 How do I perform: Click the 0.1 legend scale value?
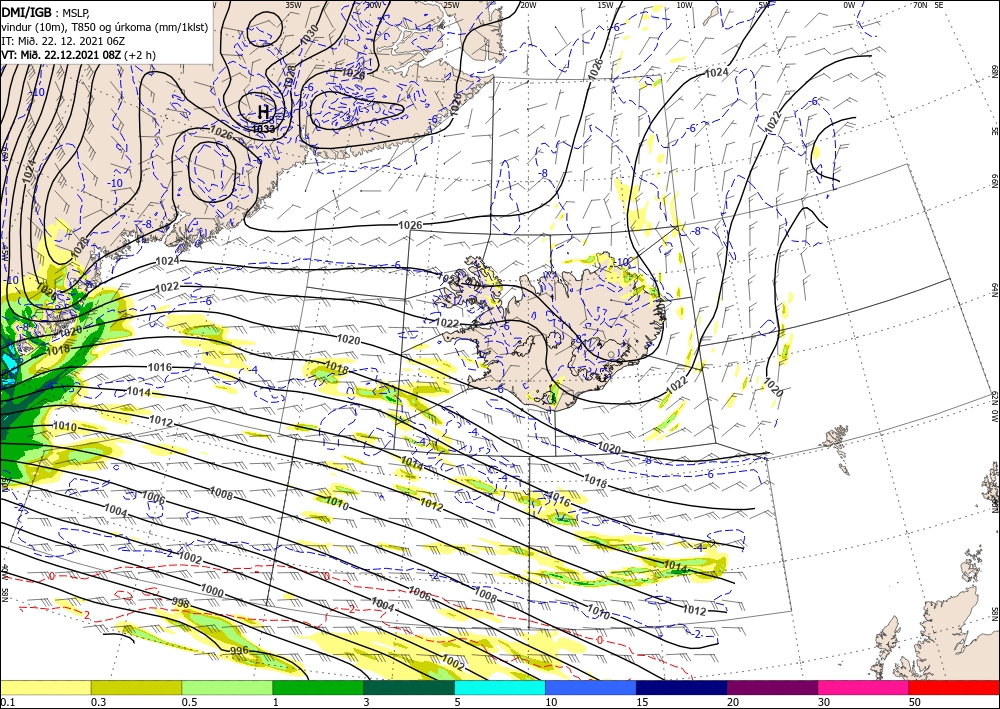pyautogui.click(x=7, y=701)
